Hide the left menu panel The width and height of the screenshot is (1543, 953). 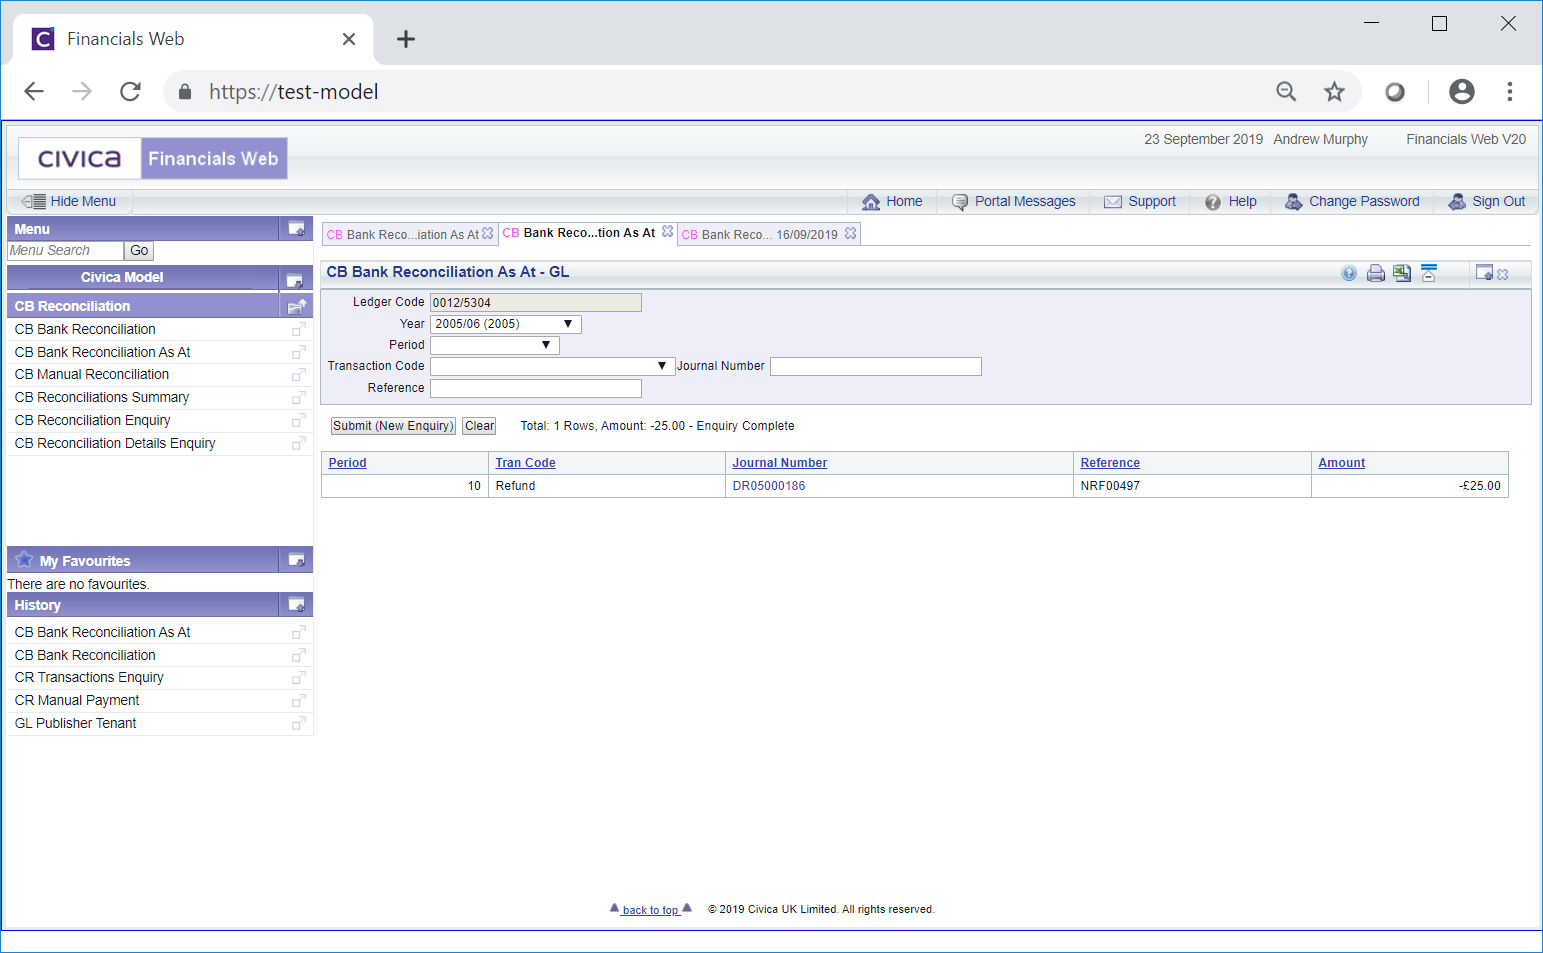pyautogui.click(x=70, y=201)
